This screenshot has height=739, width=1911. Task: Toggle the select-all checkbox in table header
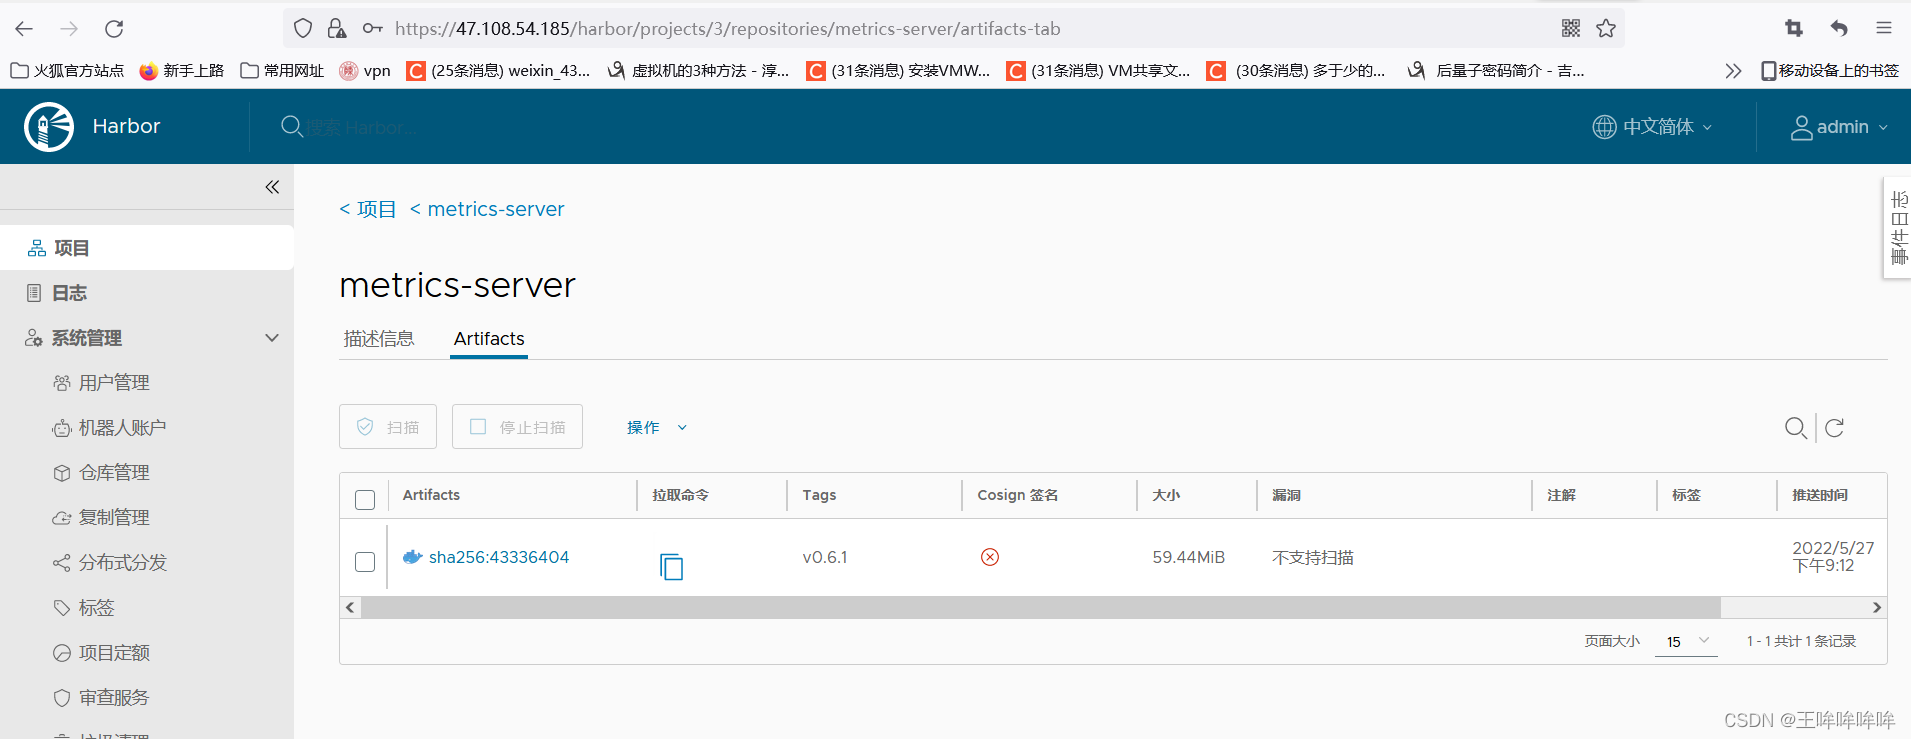[365, 500]
